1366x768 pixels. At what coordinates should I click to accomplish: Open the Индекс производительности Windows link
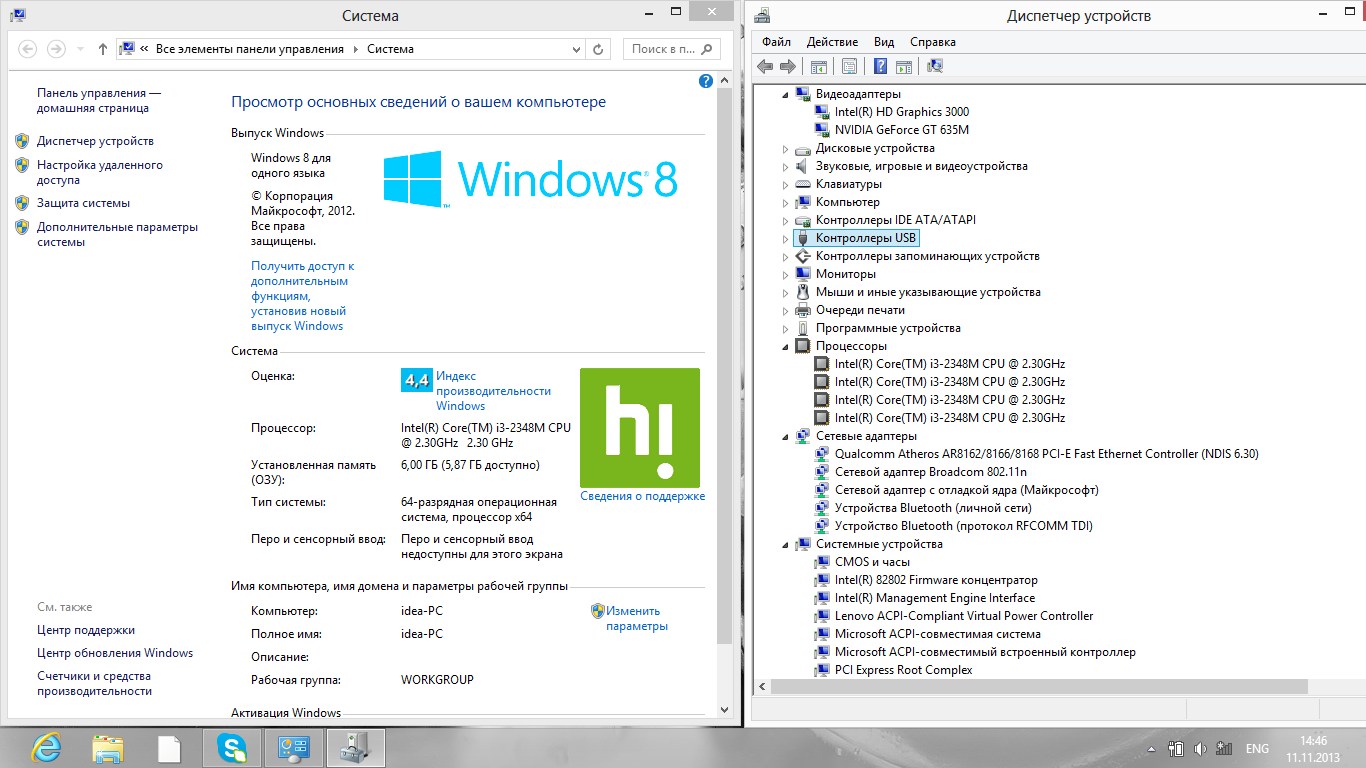[493, 391]
